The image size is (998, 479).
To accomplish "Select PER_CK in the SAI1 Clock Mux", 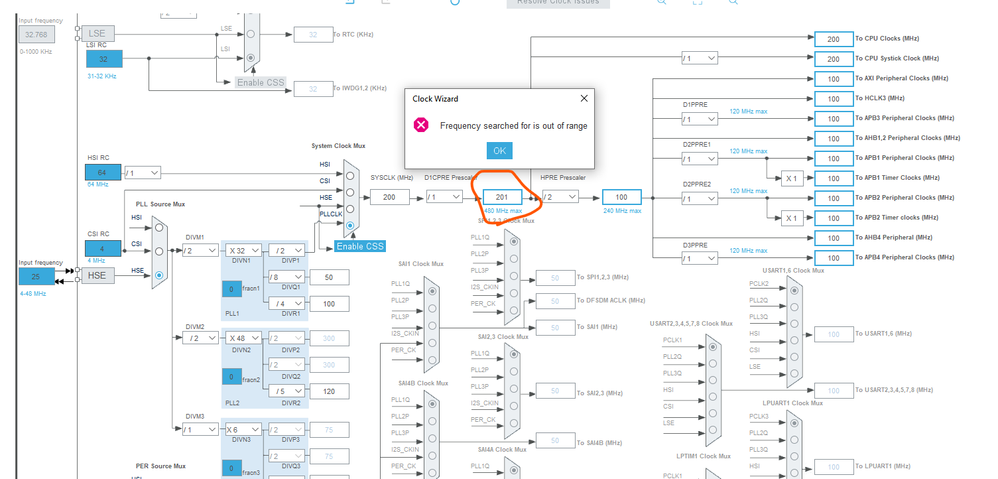I will 433,360.
